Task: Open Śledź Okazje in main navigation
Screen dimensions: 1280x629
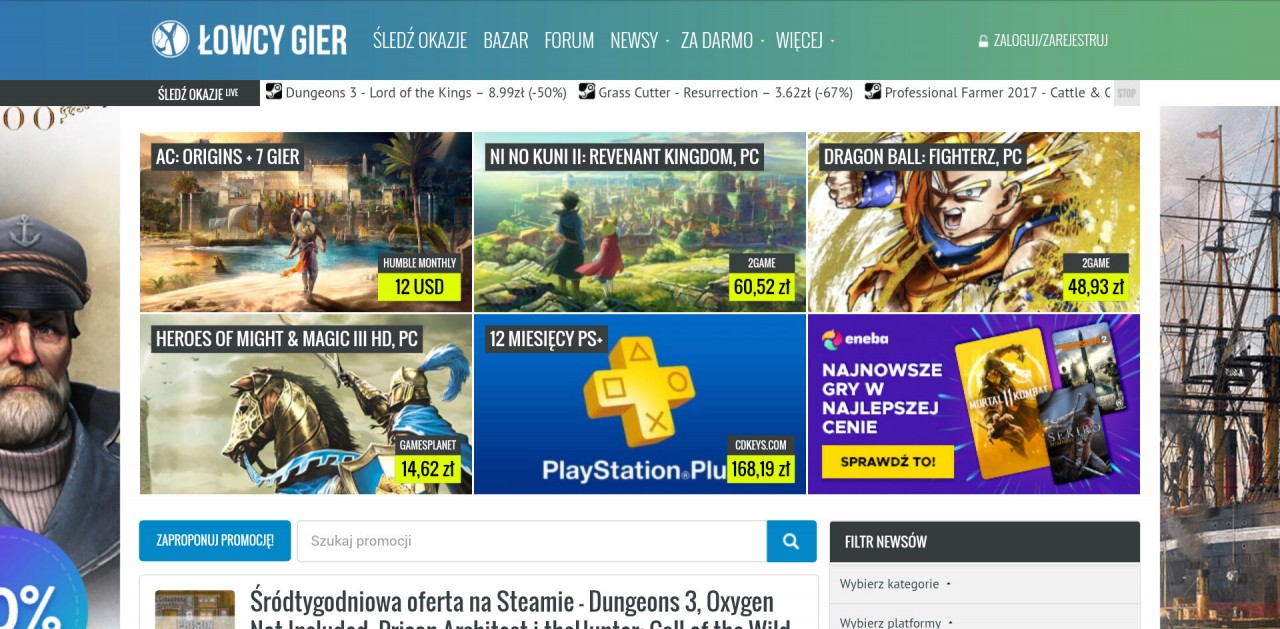Action: pos(420,40)
